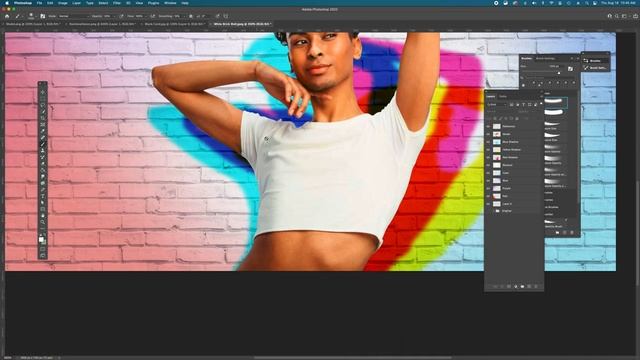Hide the Red Shadow layer

(x=488, y=158)
